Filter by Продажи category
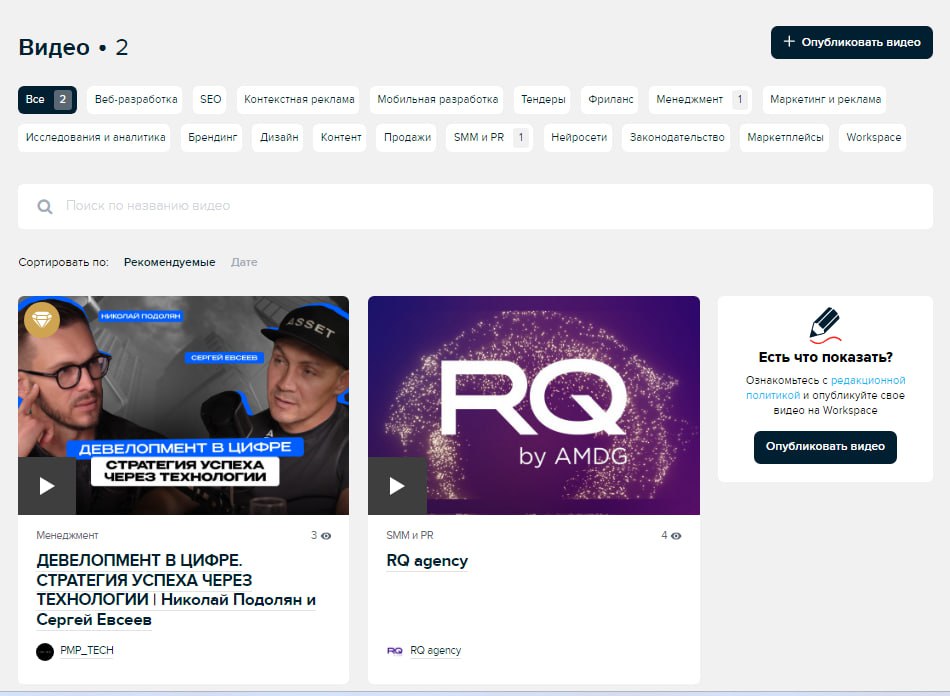 pos(407,138)
